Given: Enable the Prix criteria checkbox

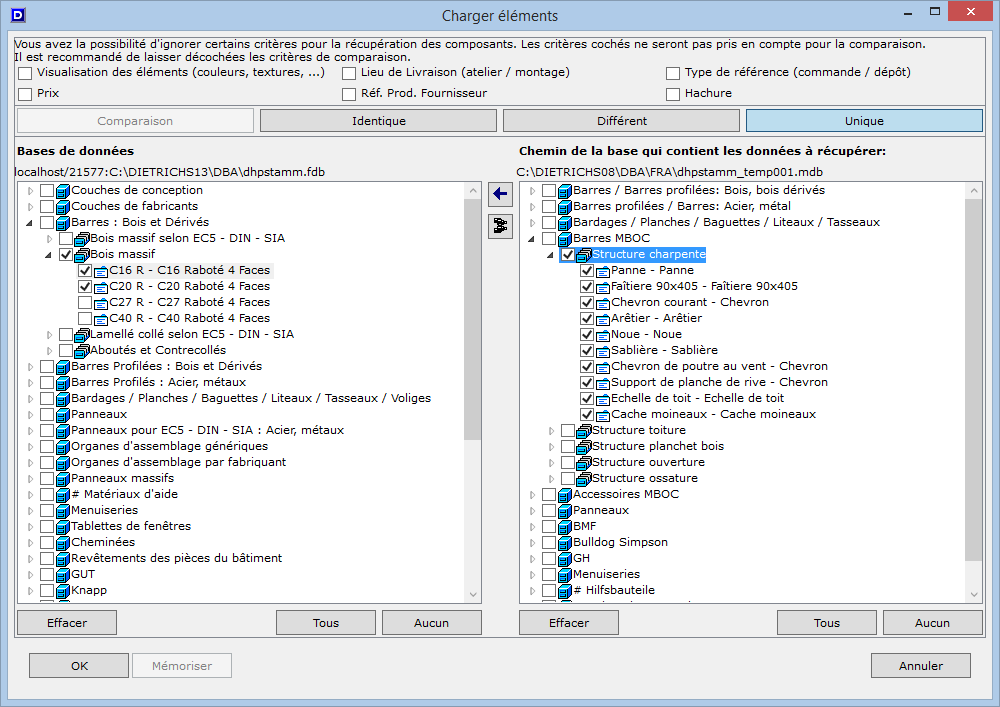Looking at the screenshot, I should (x=25, y=94).
